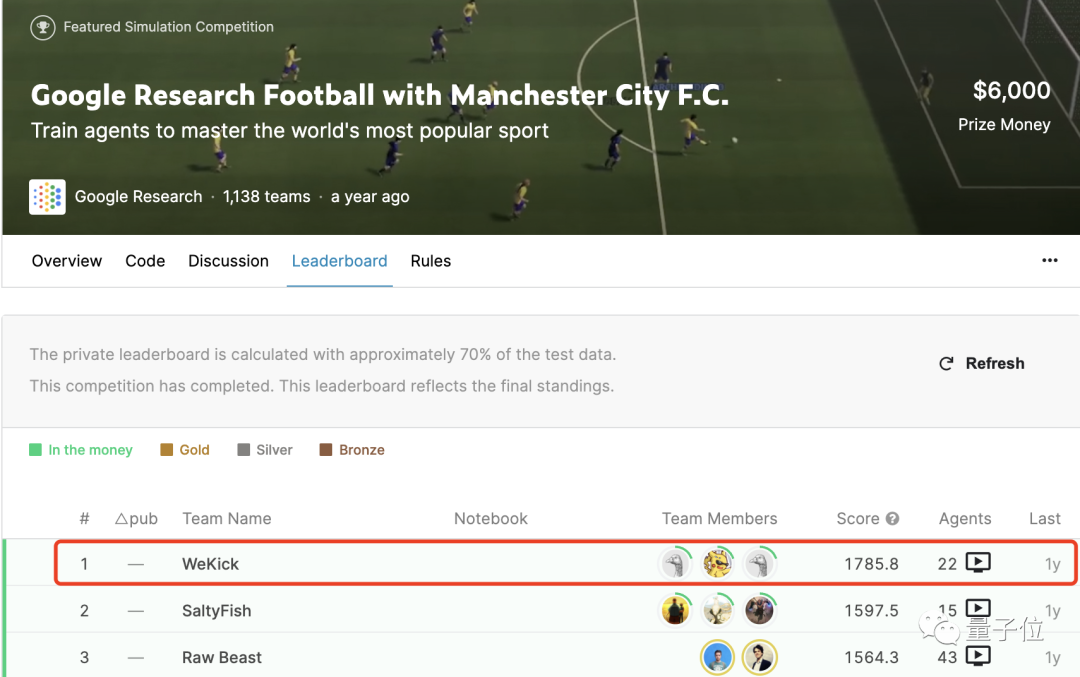Click the middle WeKick member emoji avatar

pyautogui.click(x=718, y=563)
